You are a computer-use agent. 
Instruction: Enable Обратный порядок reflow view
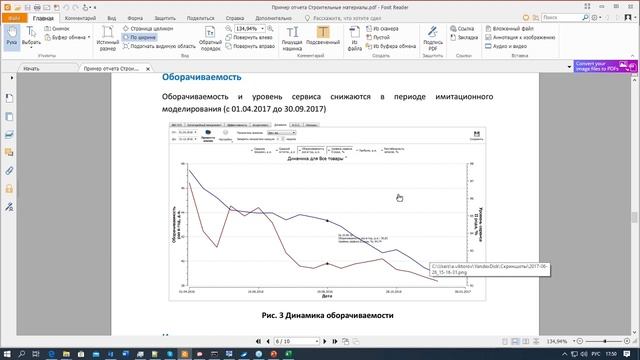tap(210, 38)
